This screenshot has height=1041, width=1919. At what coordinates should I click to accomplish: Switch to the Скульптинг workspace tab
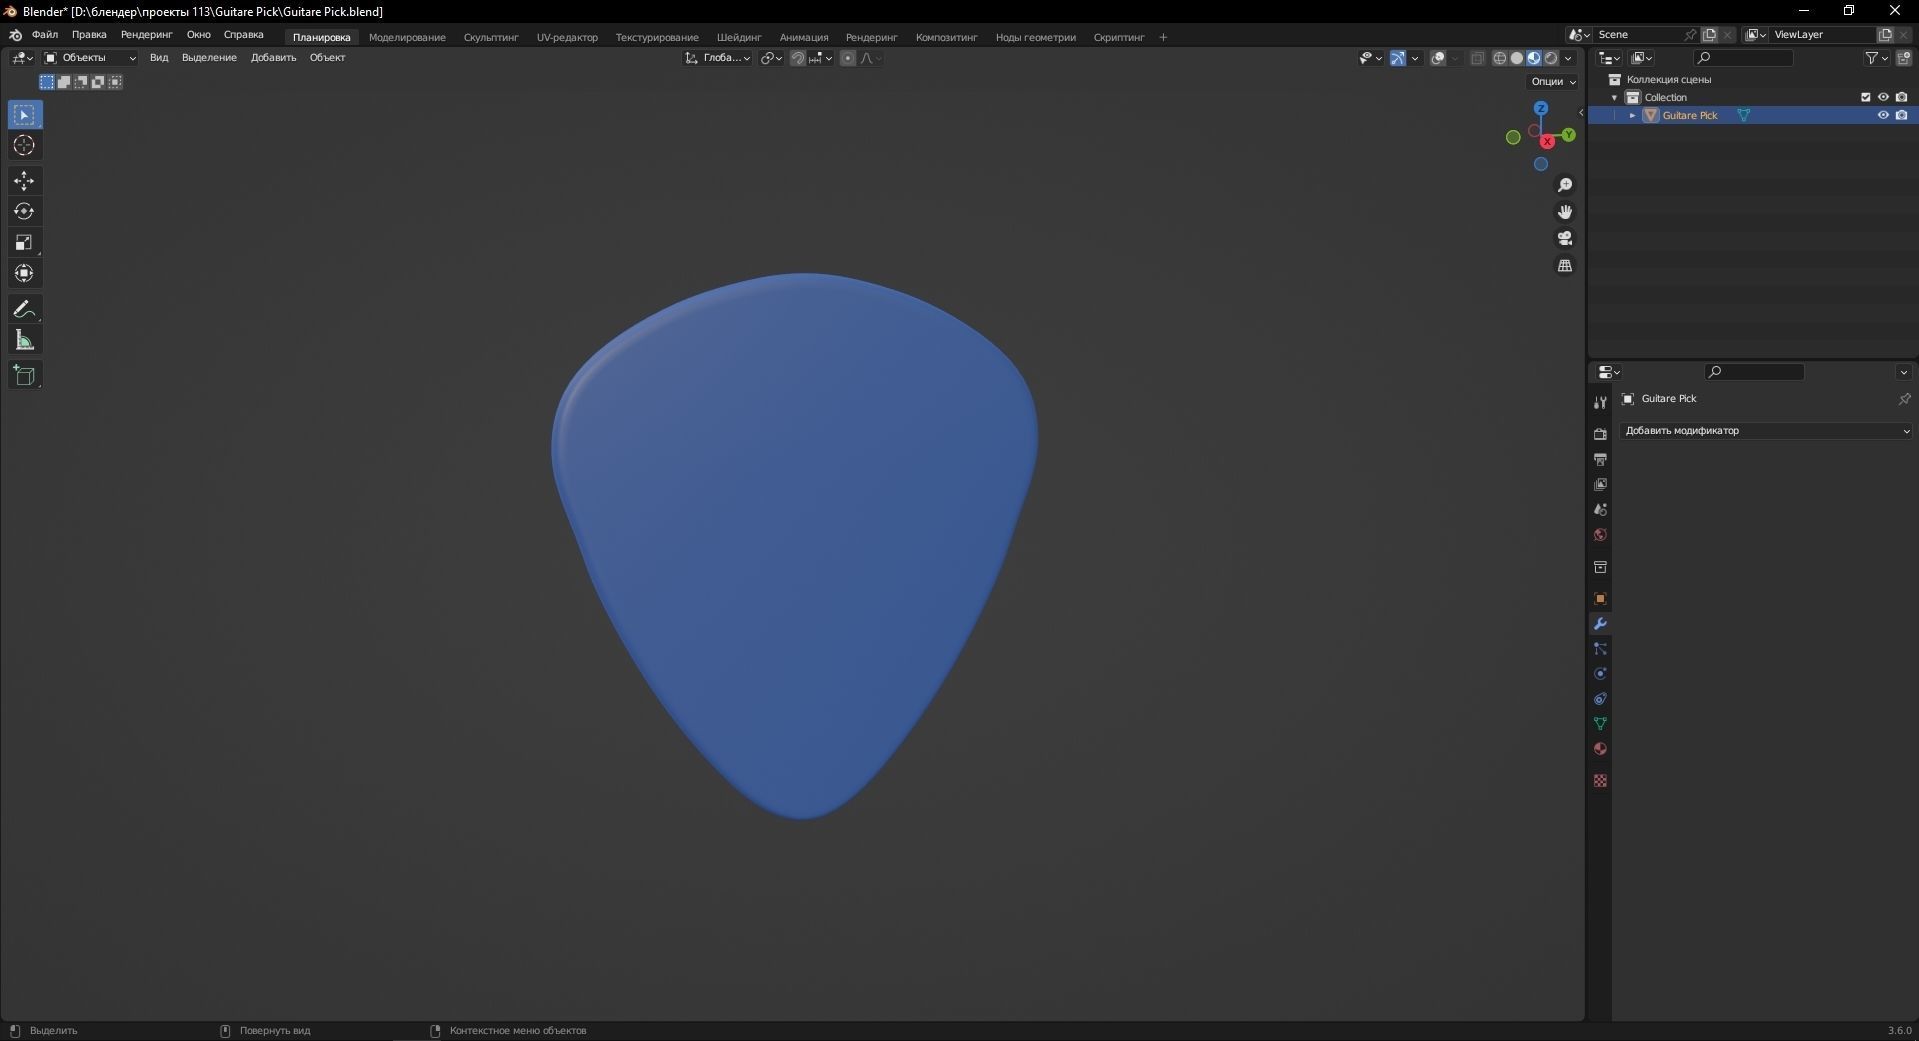491,37
